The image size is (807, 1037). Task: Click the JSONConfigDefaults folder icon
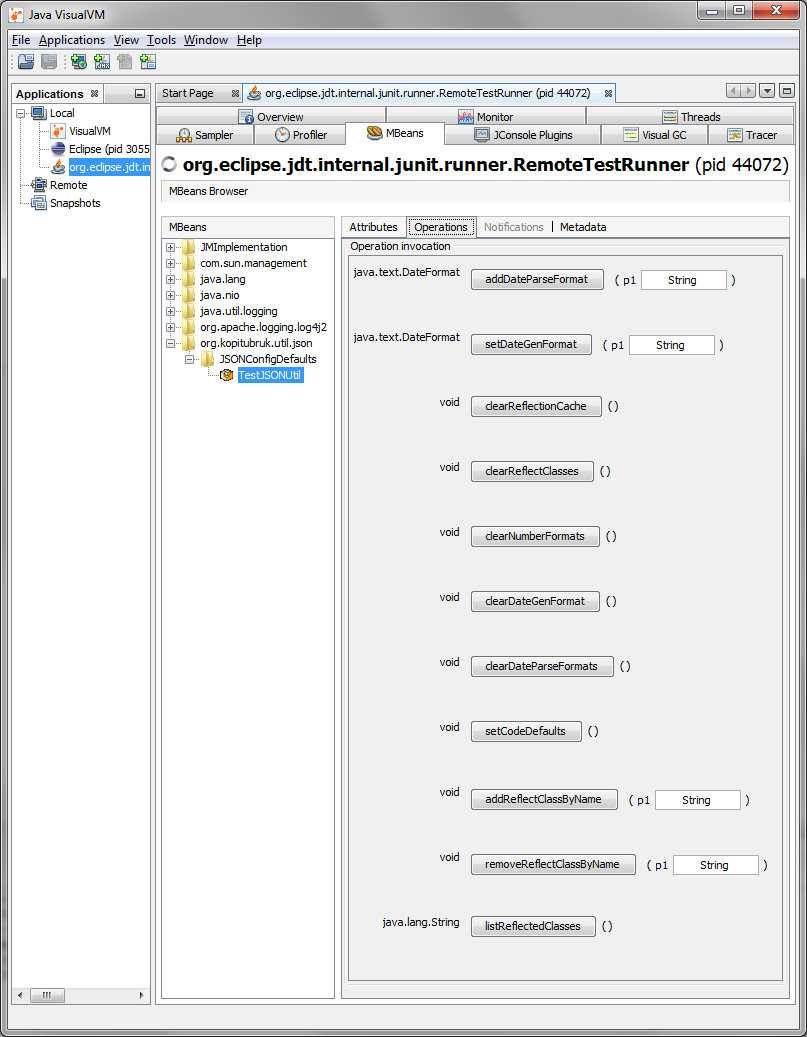[208, 359]
